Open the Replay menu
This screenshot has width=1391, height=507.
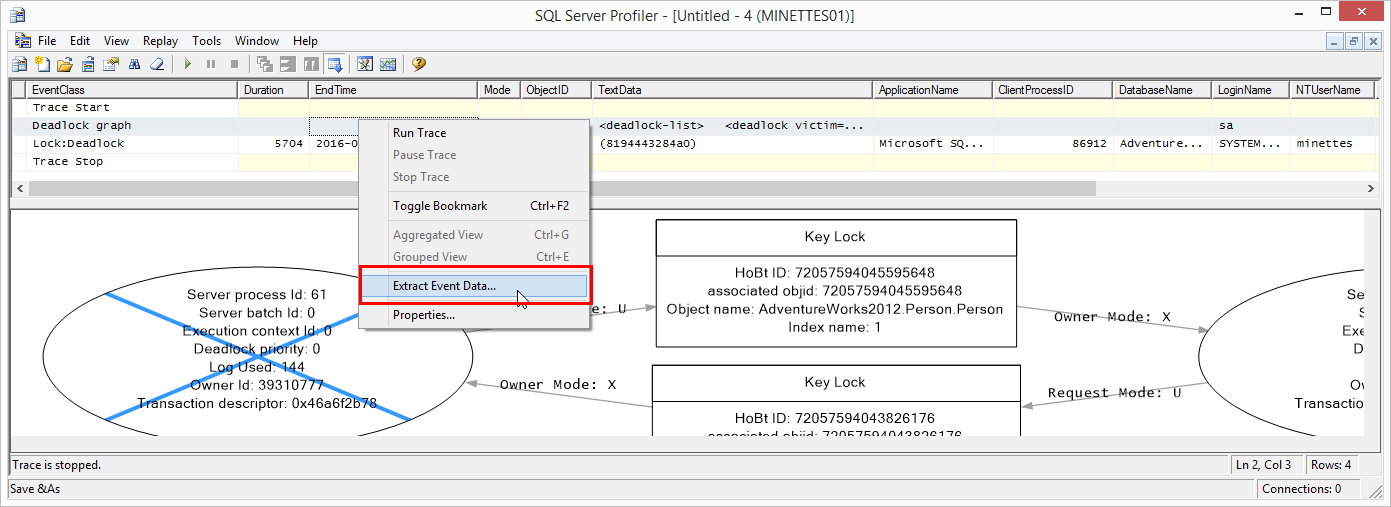click(x=160, y=41)
